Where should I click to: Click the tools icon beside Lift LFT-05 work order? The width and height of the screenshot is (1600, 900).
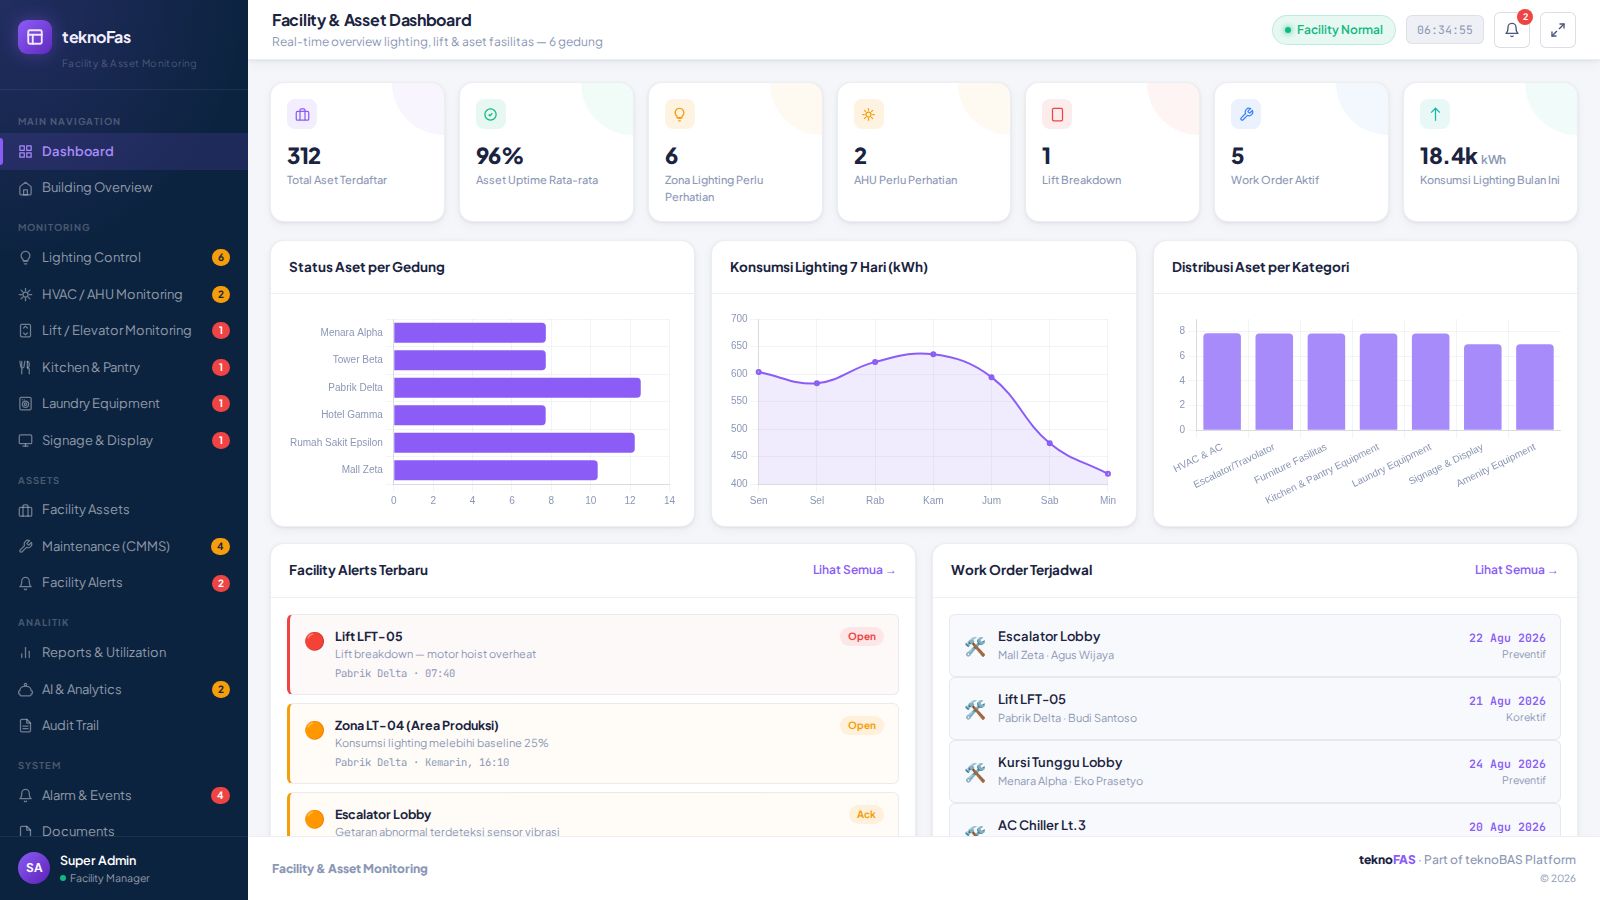coord(975,709)
